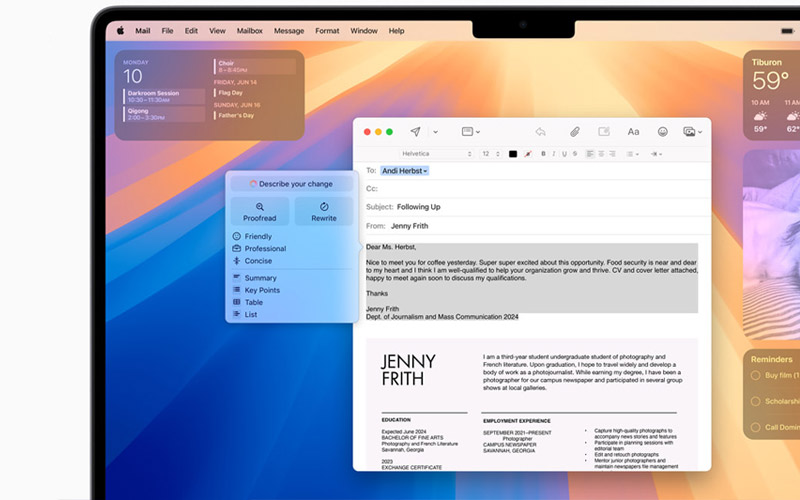This screenshot has height=500, width=800.
Task: Click the battery icon in menu bar
Action: pos(787,31)
